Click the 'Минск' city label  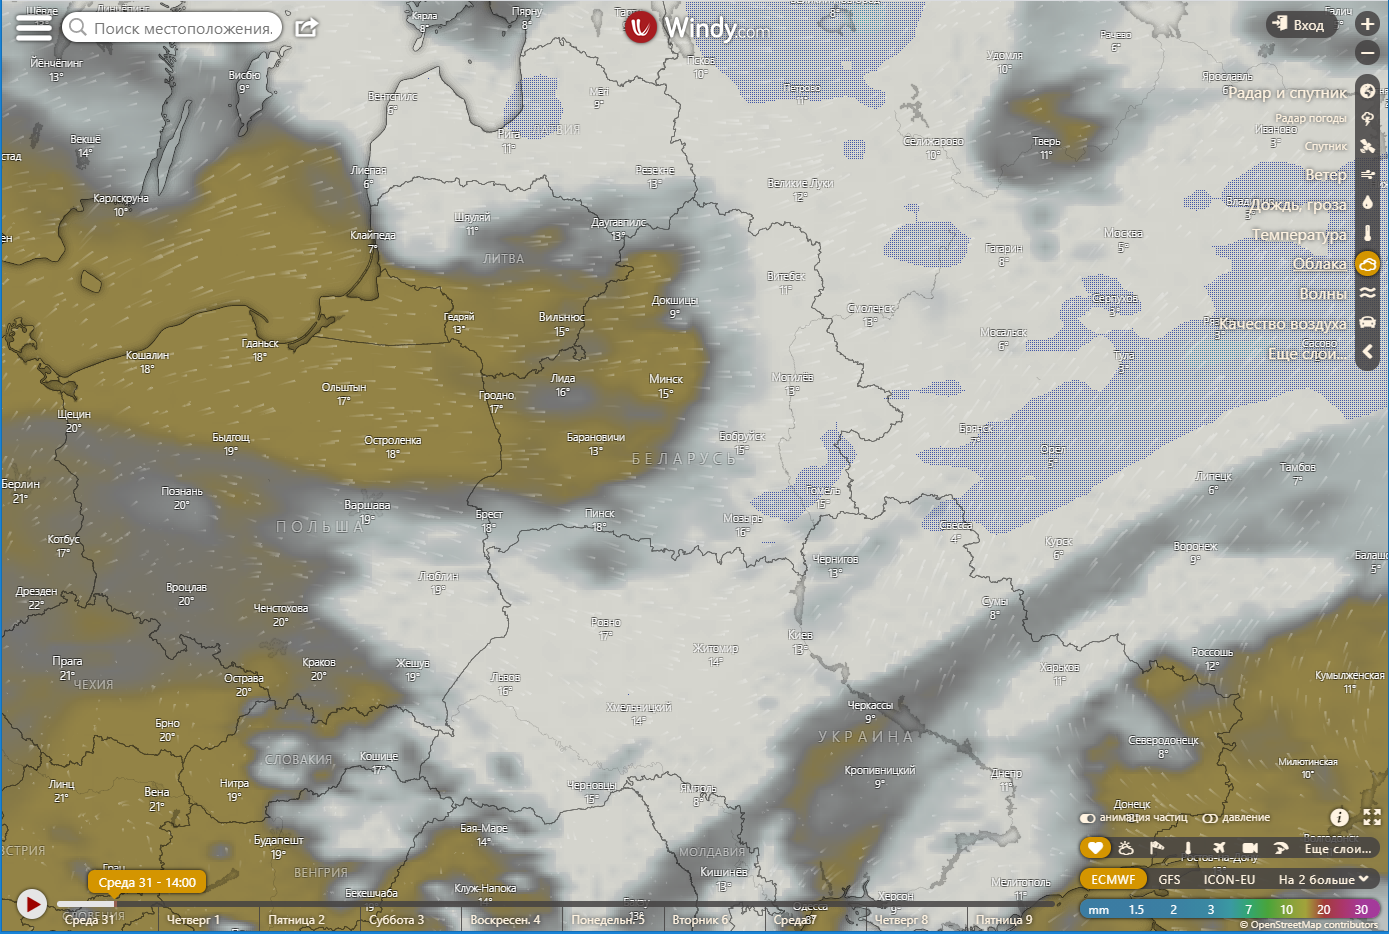click(x=666, y=379)
